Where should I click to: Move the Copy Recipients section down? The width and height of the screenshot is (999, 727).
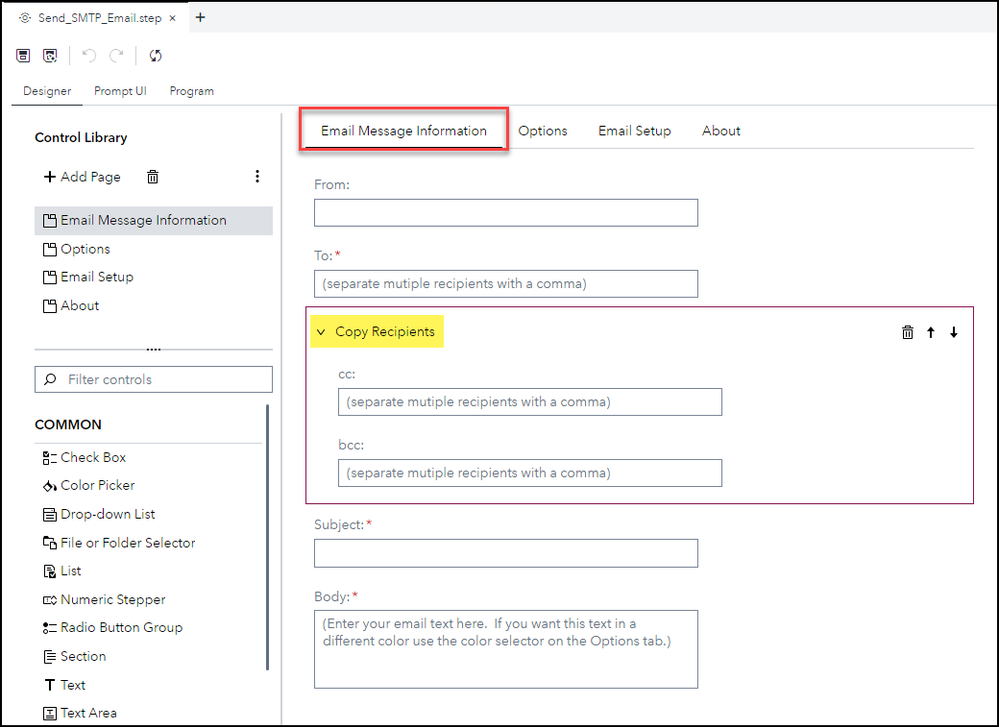click(954, 332)
